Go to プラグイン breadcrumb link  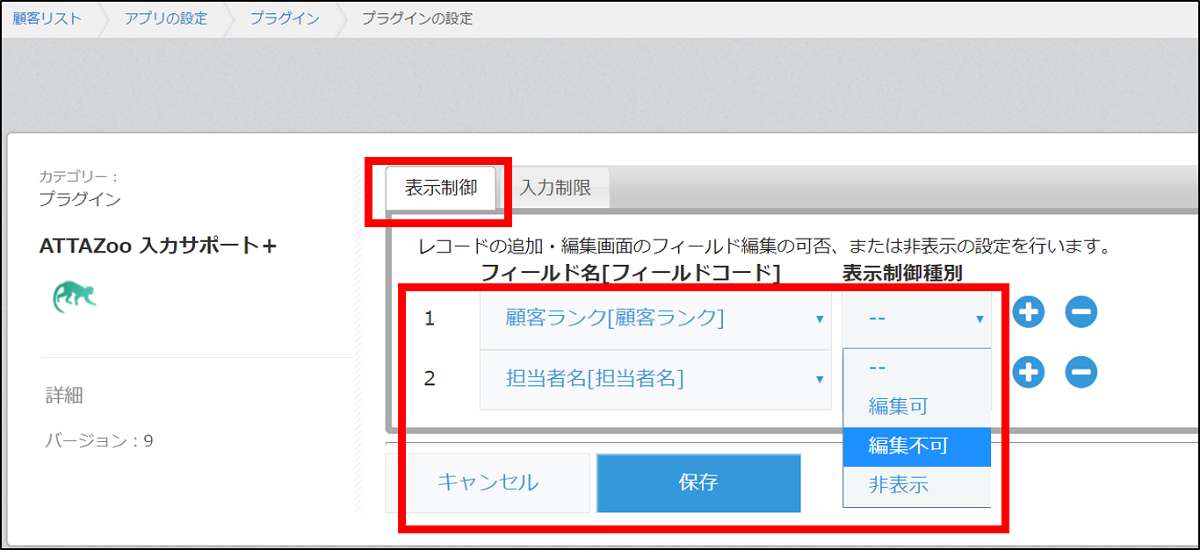click(285, 18)
